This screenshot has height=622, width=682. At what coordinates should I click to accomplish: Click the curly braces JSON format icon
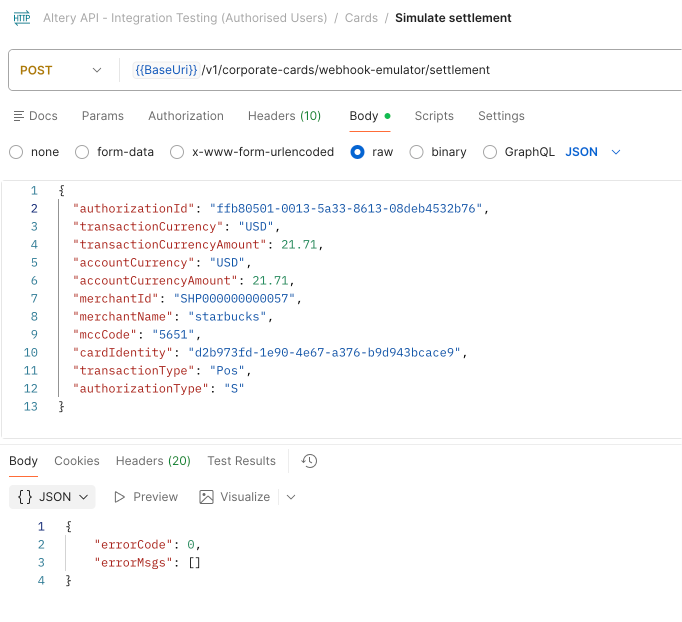[x=25, y=497]
